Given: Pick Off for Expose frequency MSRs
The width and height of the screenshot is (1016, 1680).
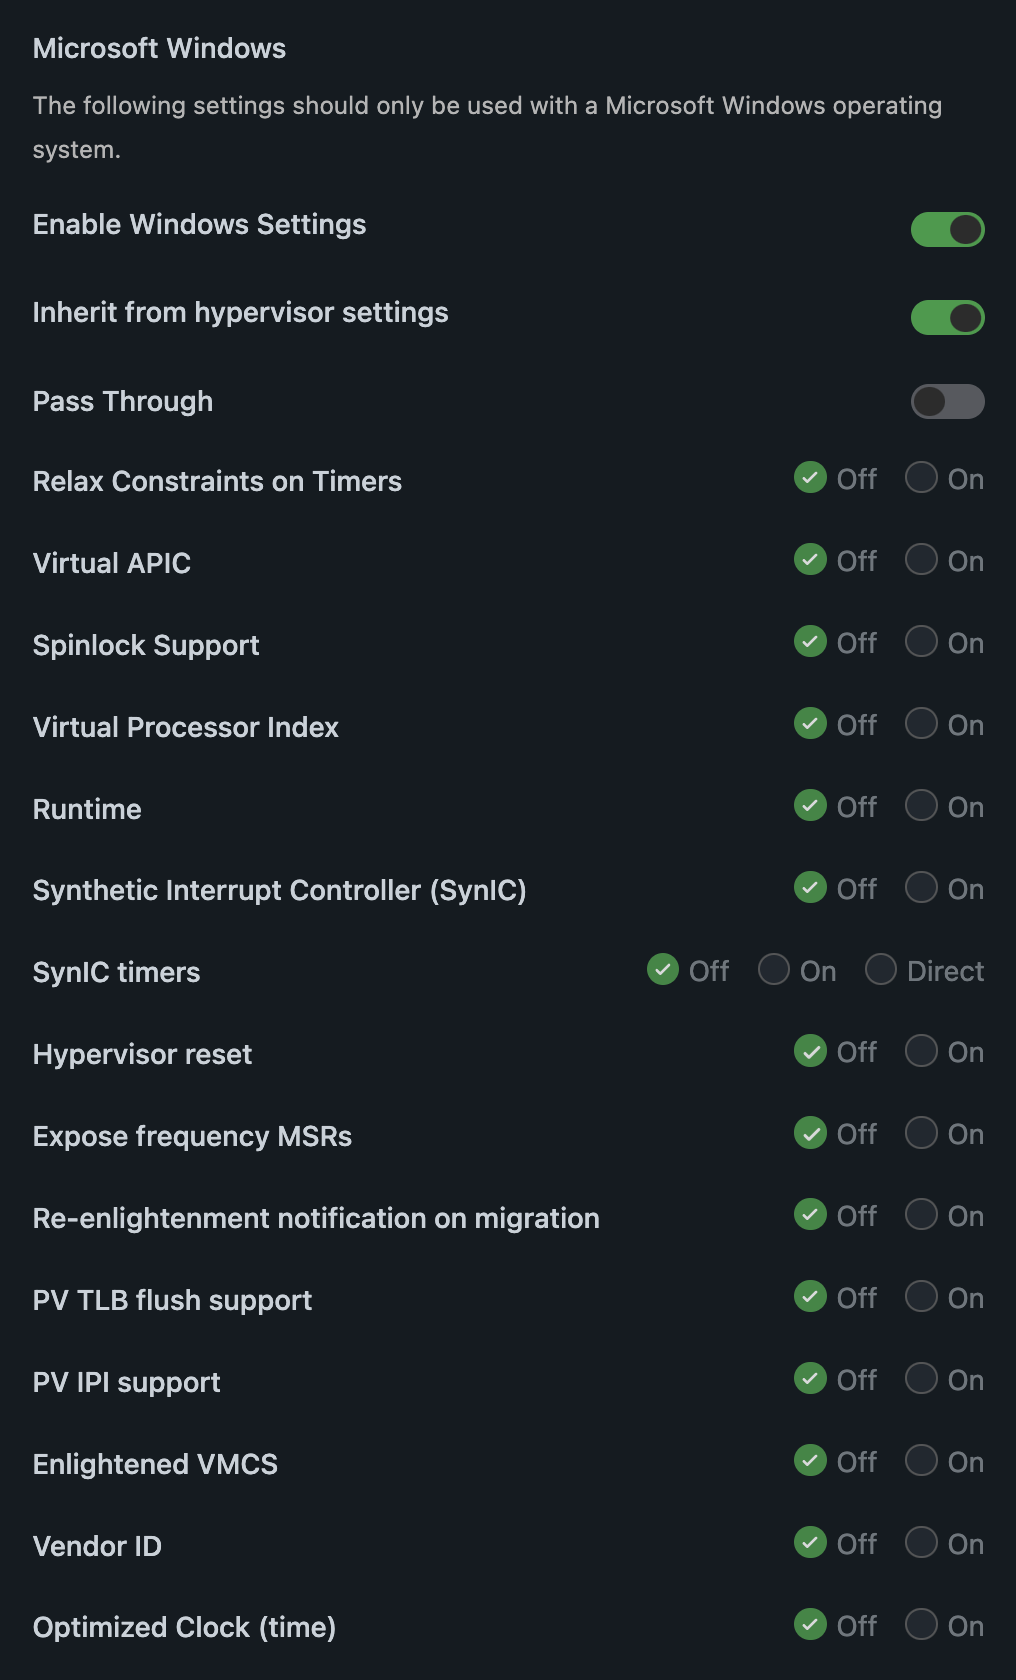Looking at the screenshot, I should (x=810, y=1133).
